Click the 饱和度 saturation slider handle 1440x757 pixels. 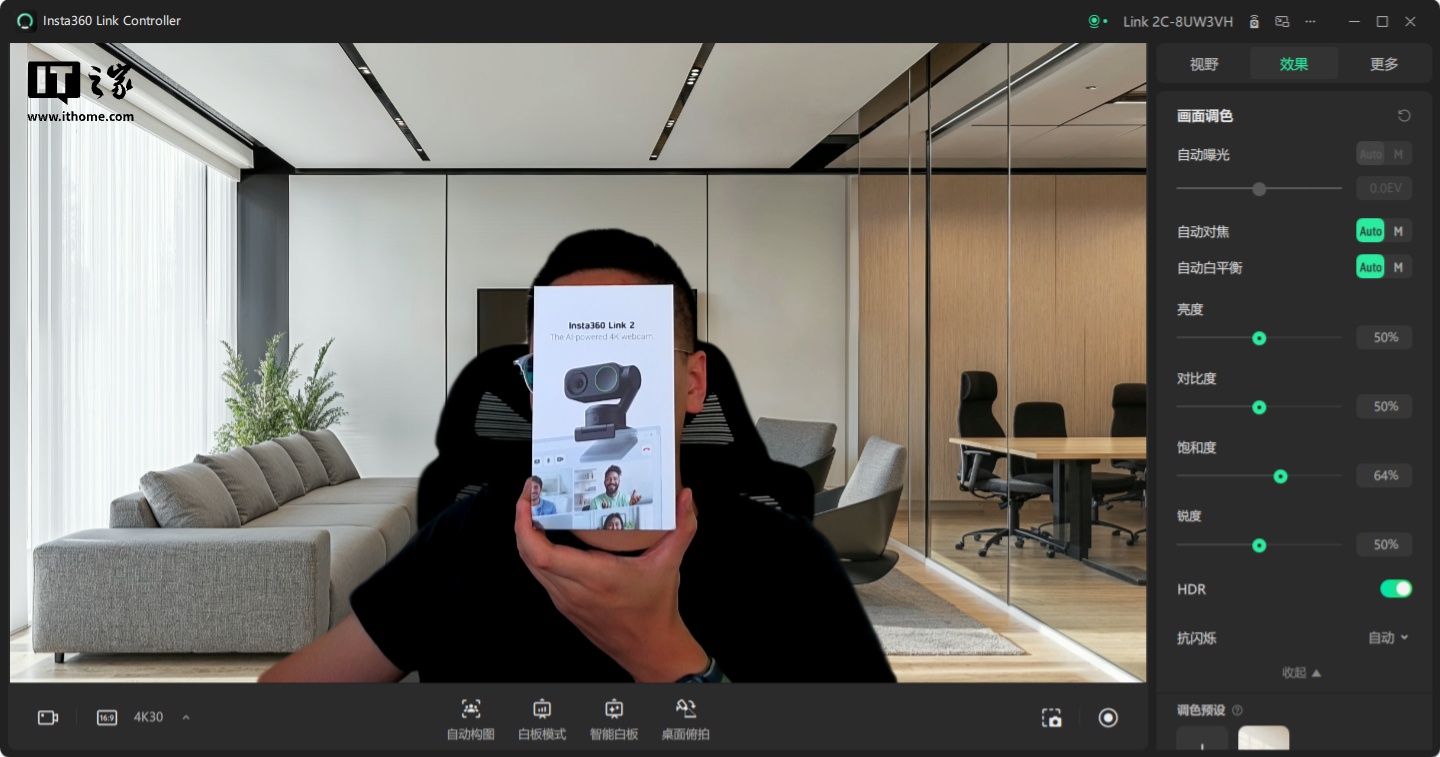[1280, 477]
